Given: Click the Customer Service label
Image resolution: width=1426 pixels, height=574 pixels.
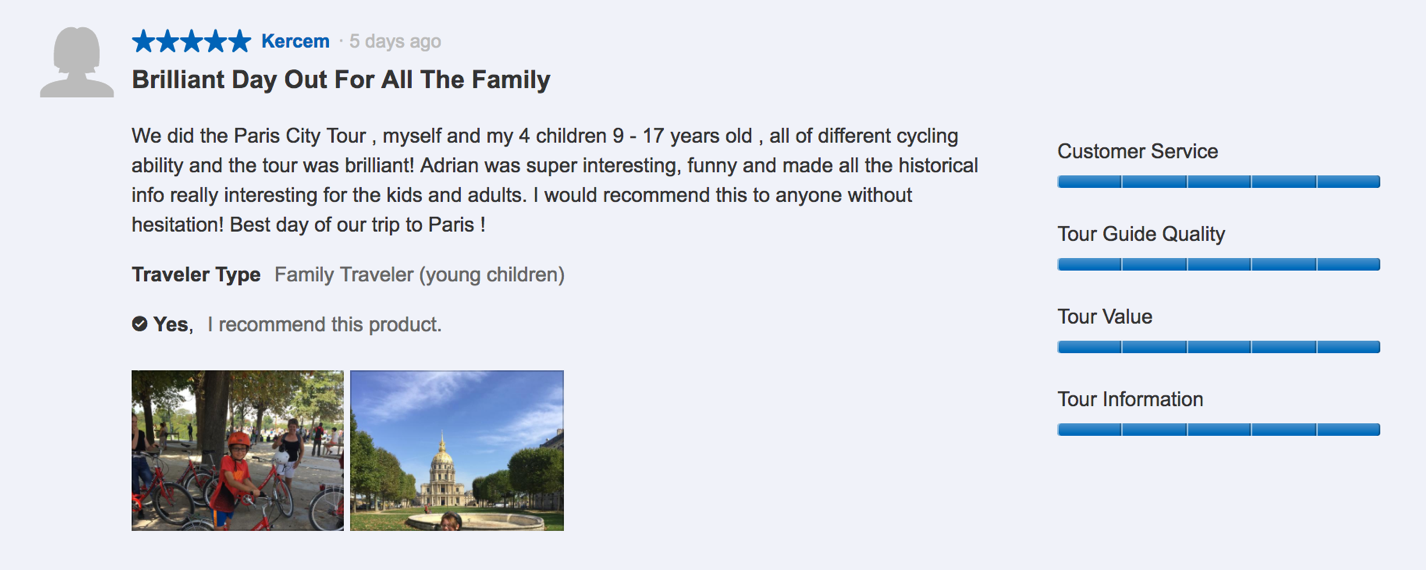Looking at the screenshot, I should (1138, 151).
